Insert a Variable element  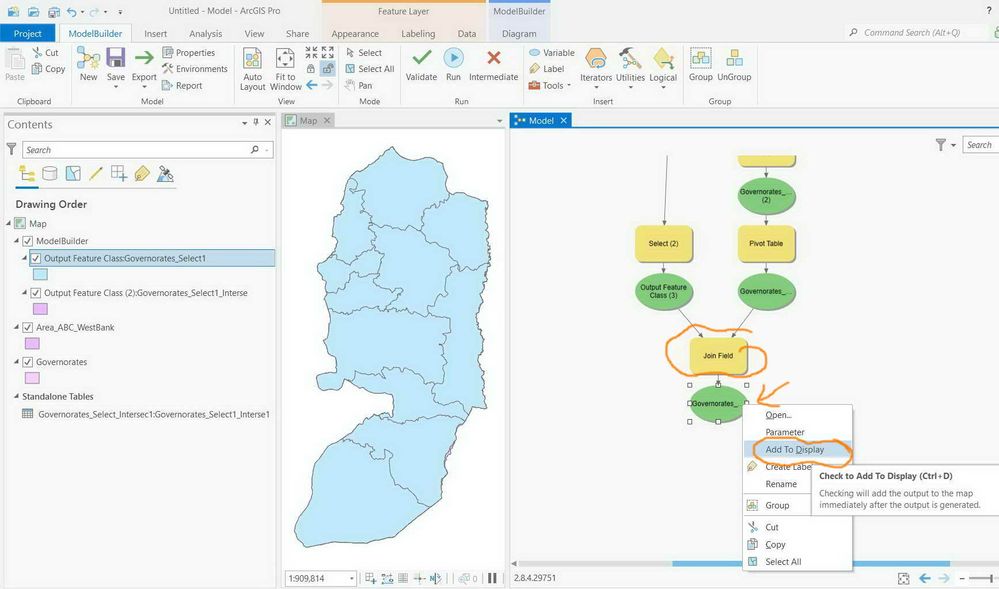point(552,53)
